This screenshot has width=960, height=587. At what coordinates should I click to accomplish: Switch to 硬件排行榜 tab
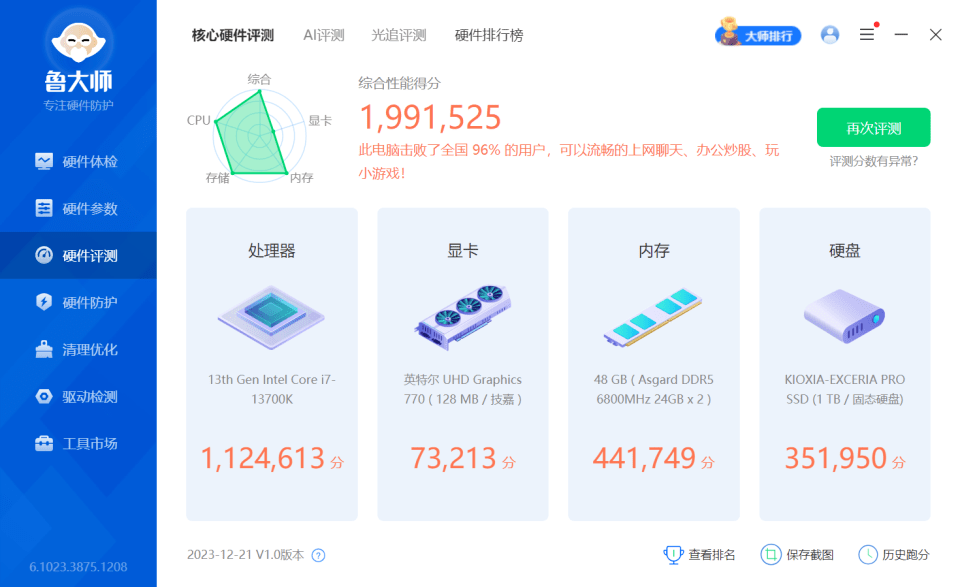[x=489, y=36]
